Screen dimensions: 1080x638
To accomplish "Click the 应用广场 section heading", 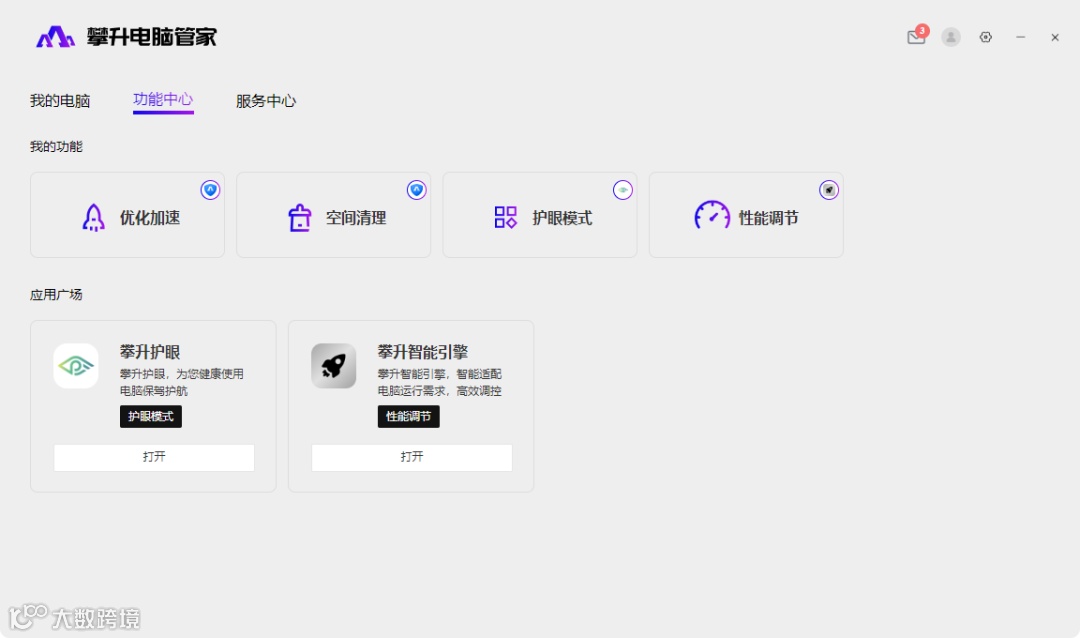I will [56, 295].
